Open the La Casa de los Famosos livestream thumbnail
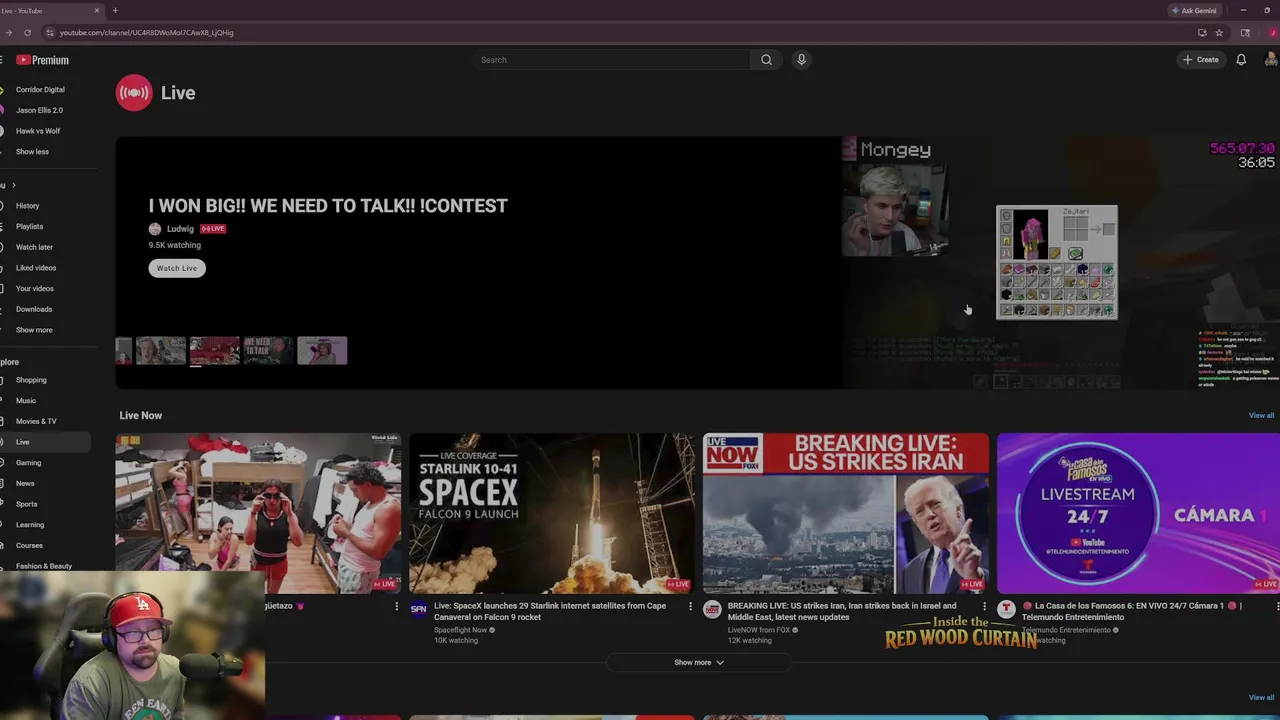This screenshot has width=1280, height=720. point(1138,513)
